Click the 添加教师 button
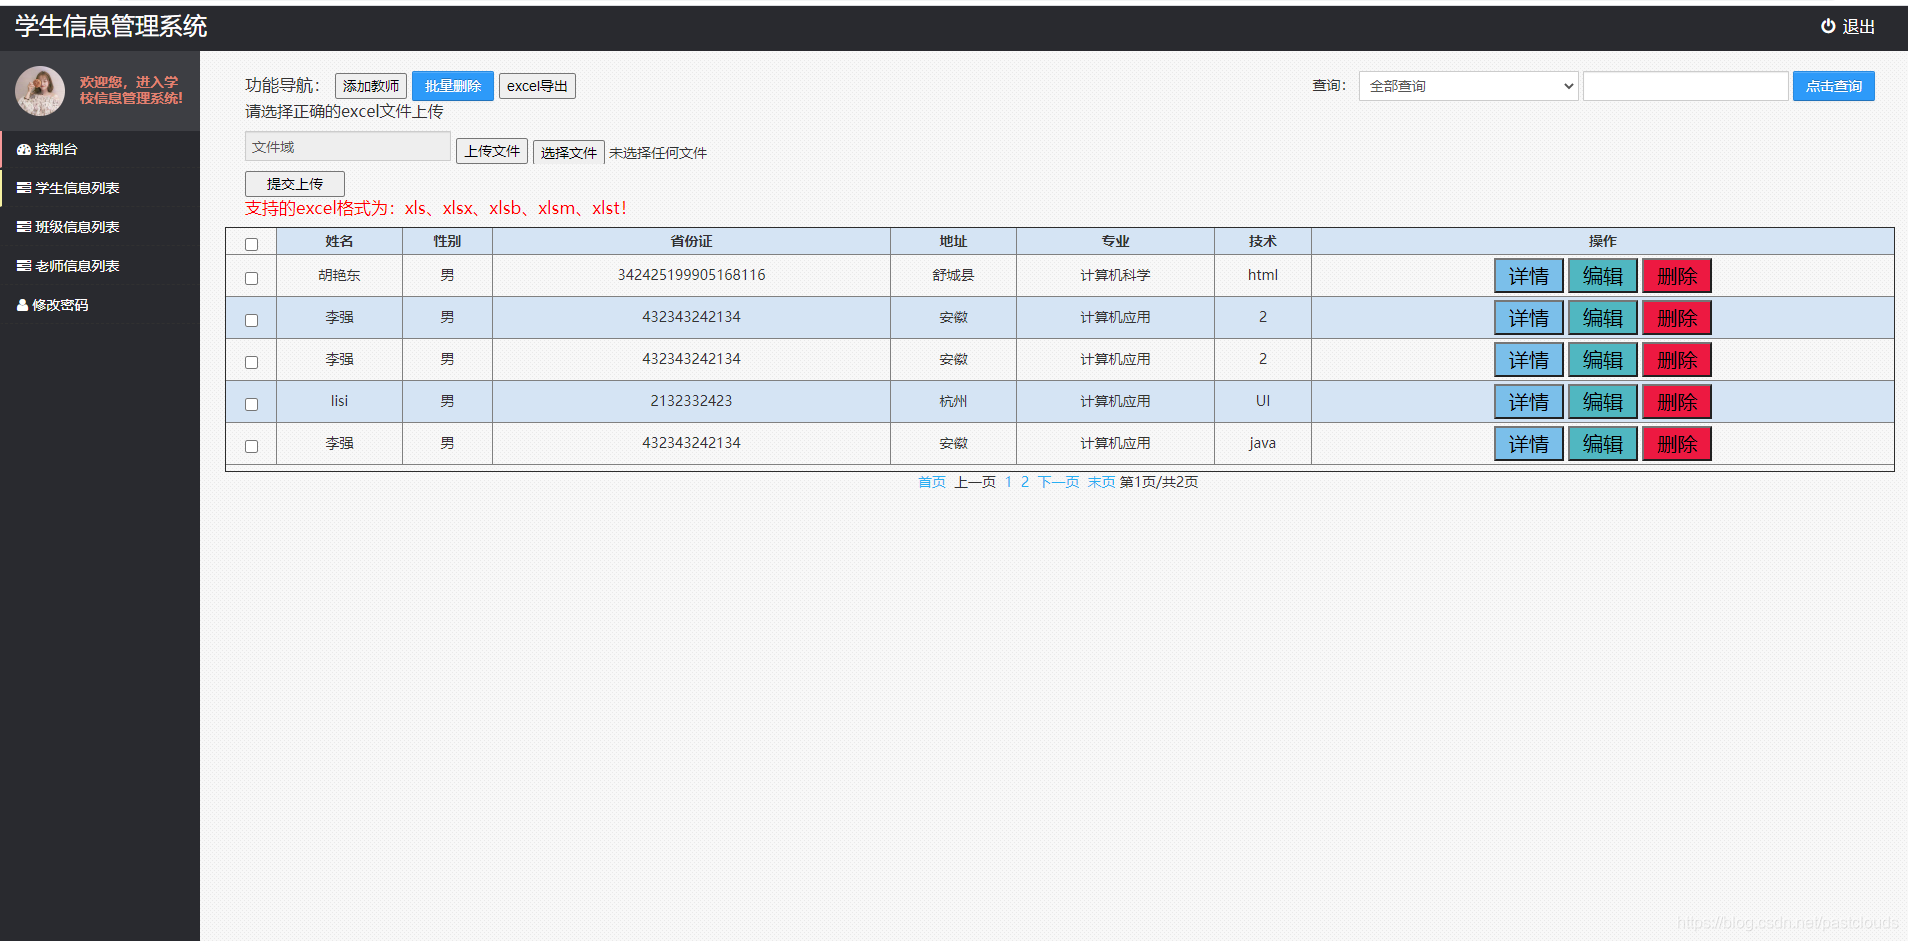The width and height of the screenshot is (1908, 941). tap(371, 86)
